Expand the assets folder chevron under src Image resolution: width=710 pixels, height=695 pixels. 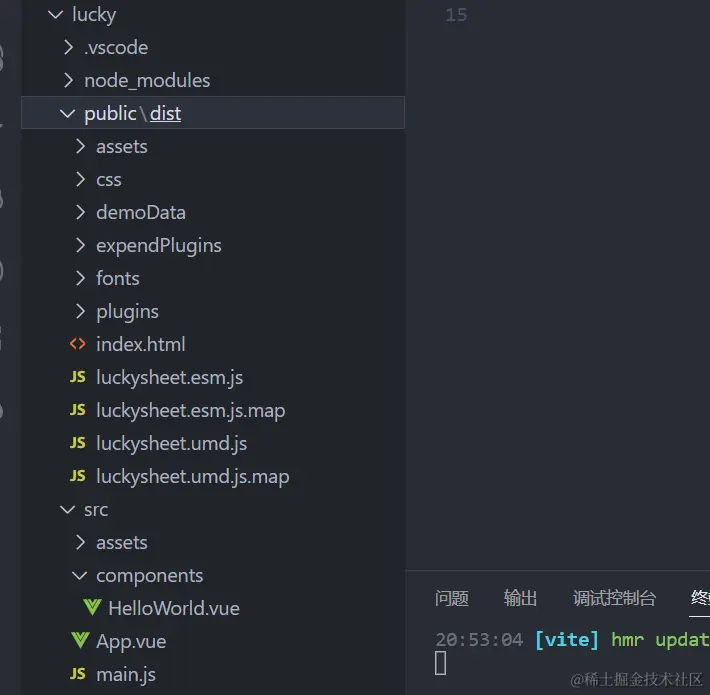pos(80,542)
